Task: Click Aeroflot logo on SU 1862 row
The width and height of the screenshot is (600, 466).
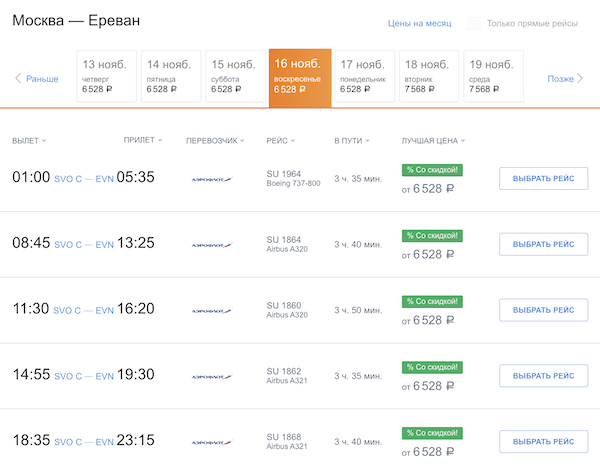Action: pyautogui.click(x=212, y=377)
